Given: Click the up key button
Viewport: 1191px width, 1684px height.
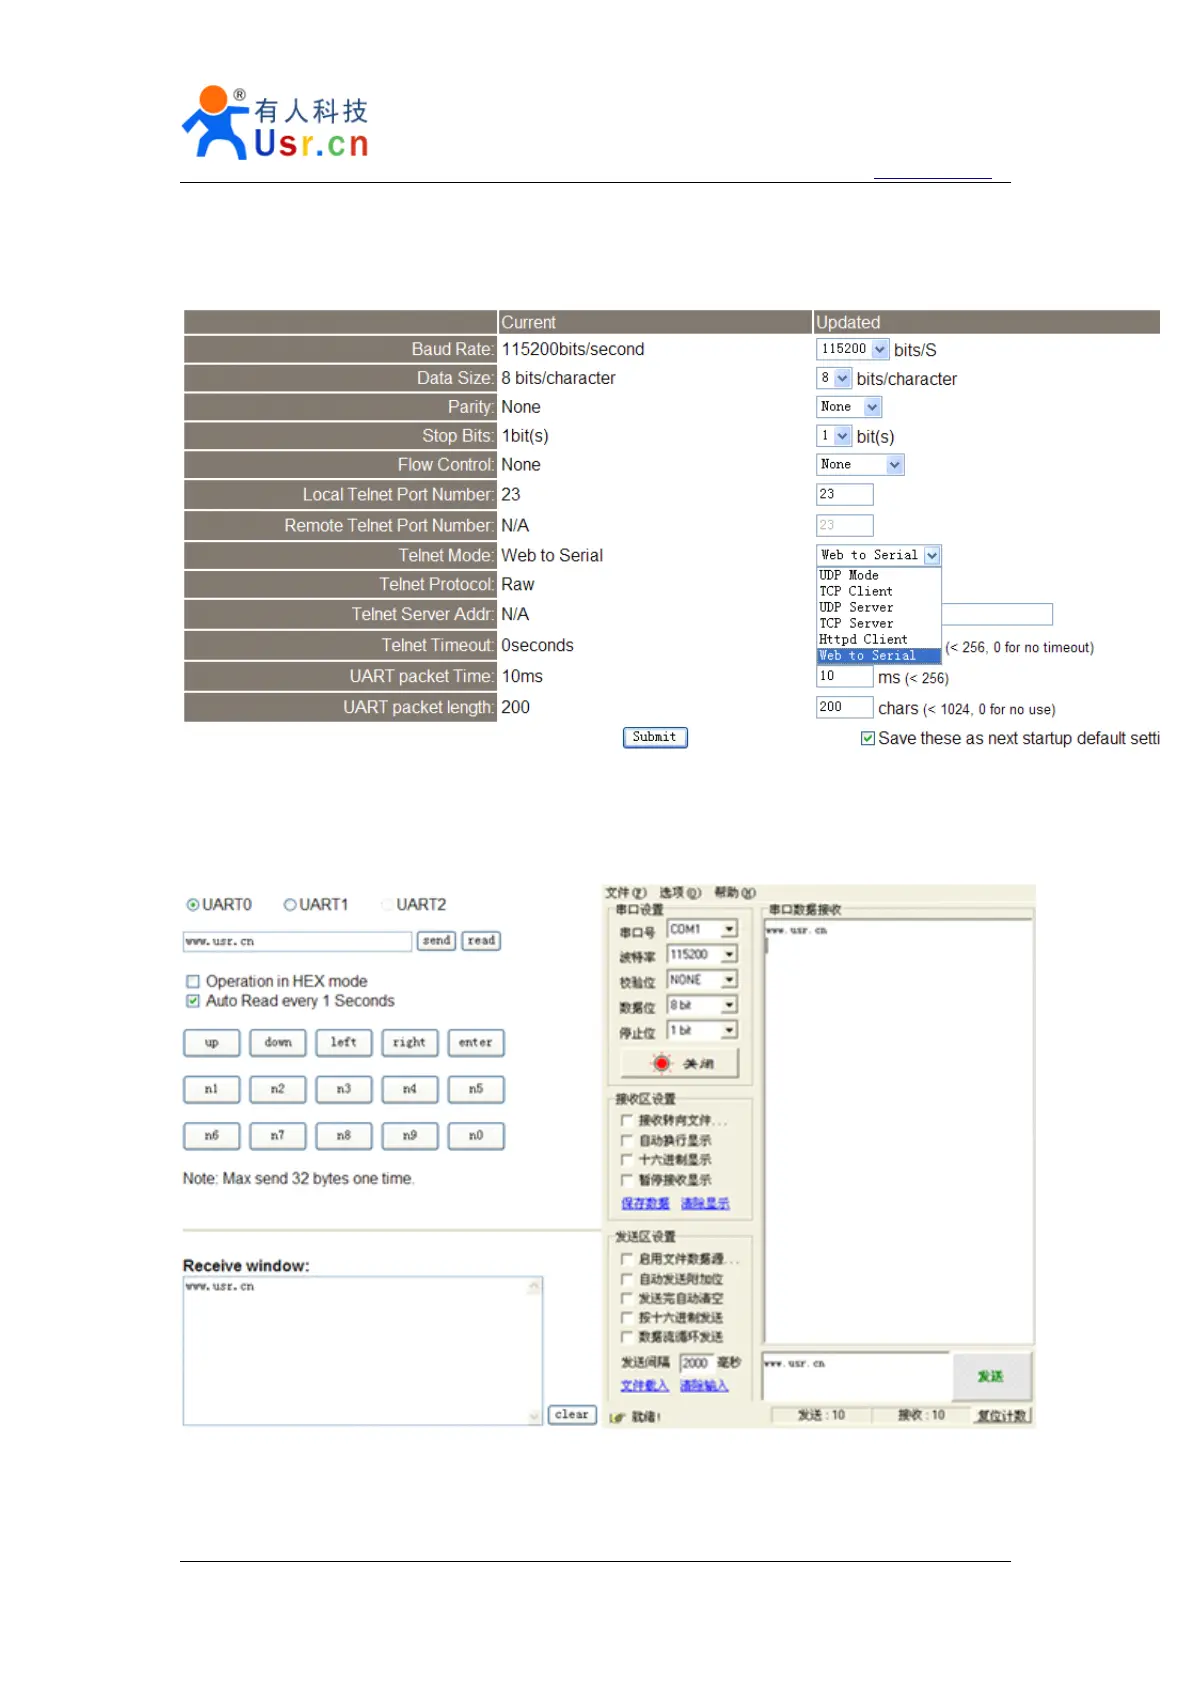Looking at the screenshot, I should click(x=211, y=1043).
